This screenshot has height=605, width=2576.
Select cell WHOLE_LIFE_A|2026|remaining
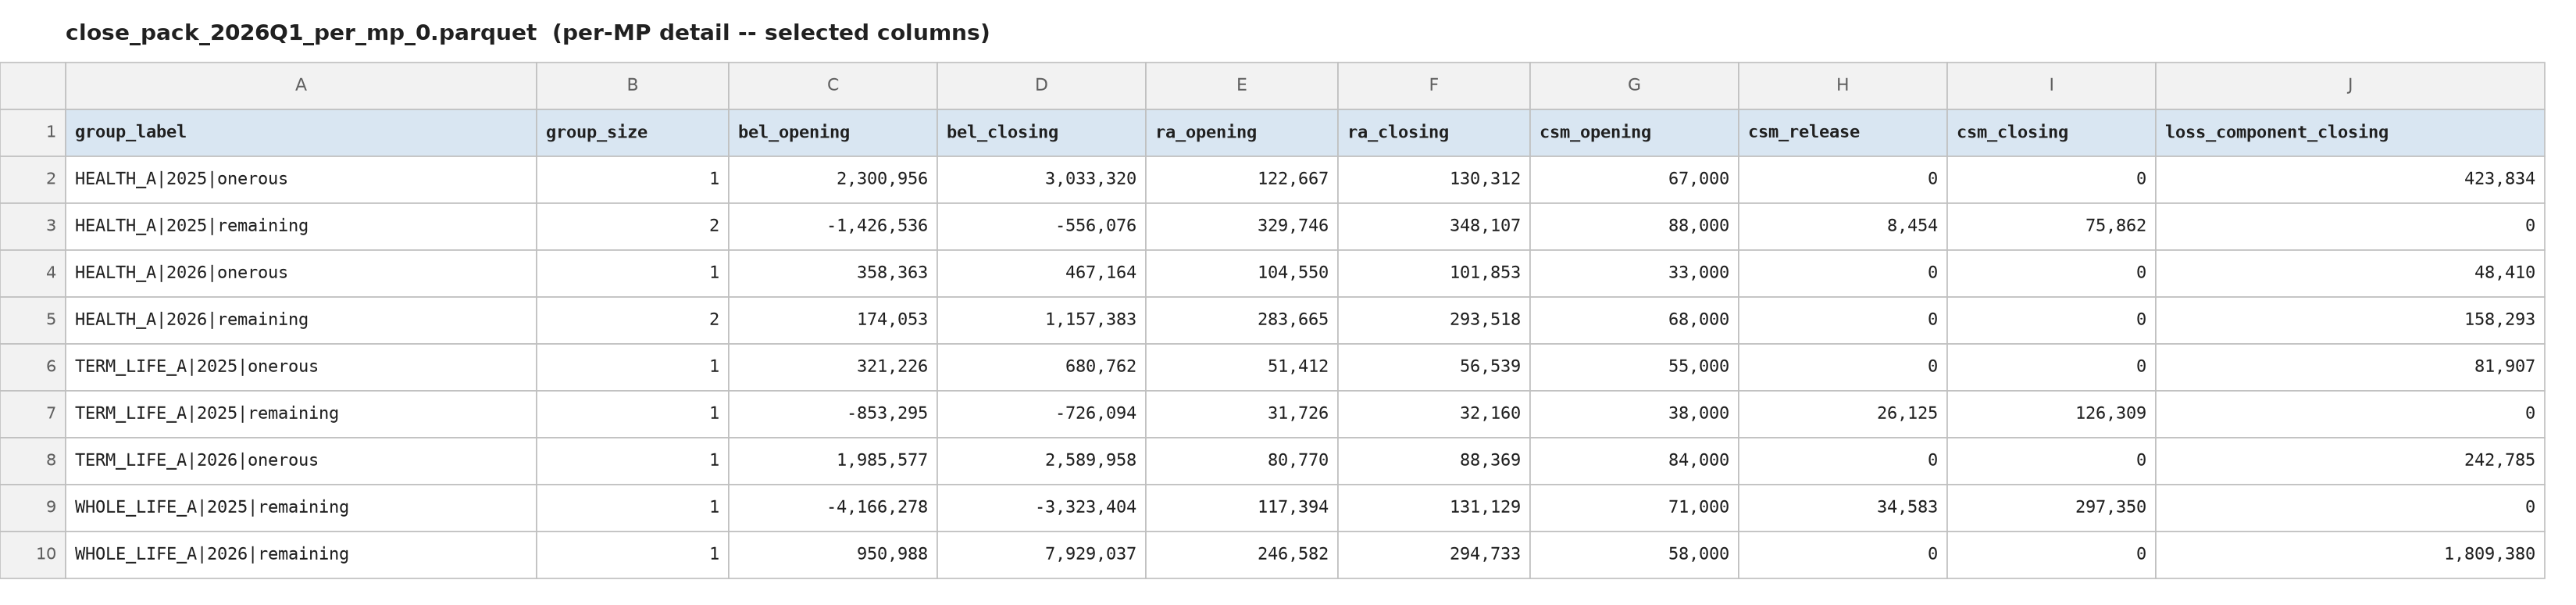(x=301, y=556)
